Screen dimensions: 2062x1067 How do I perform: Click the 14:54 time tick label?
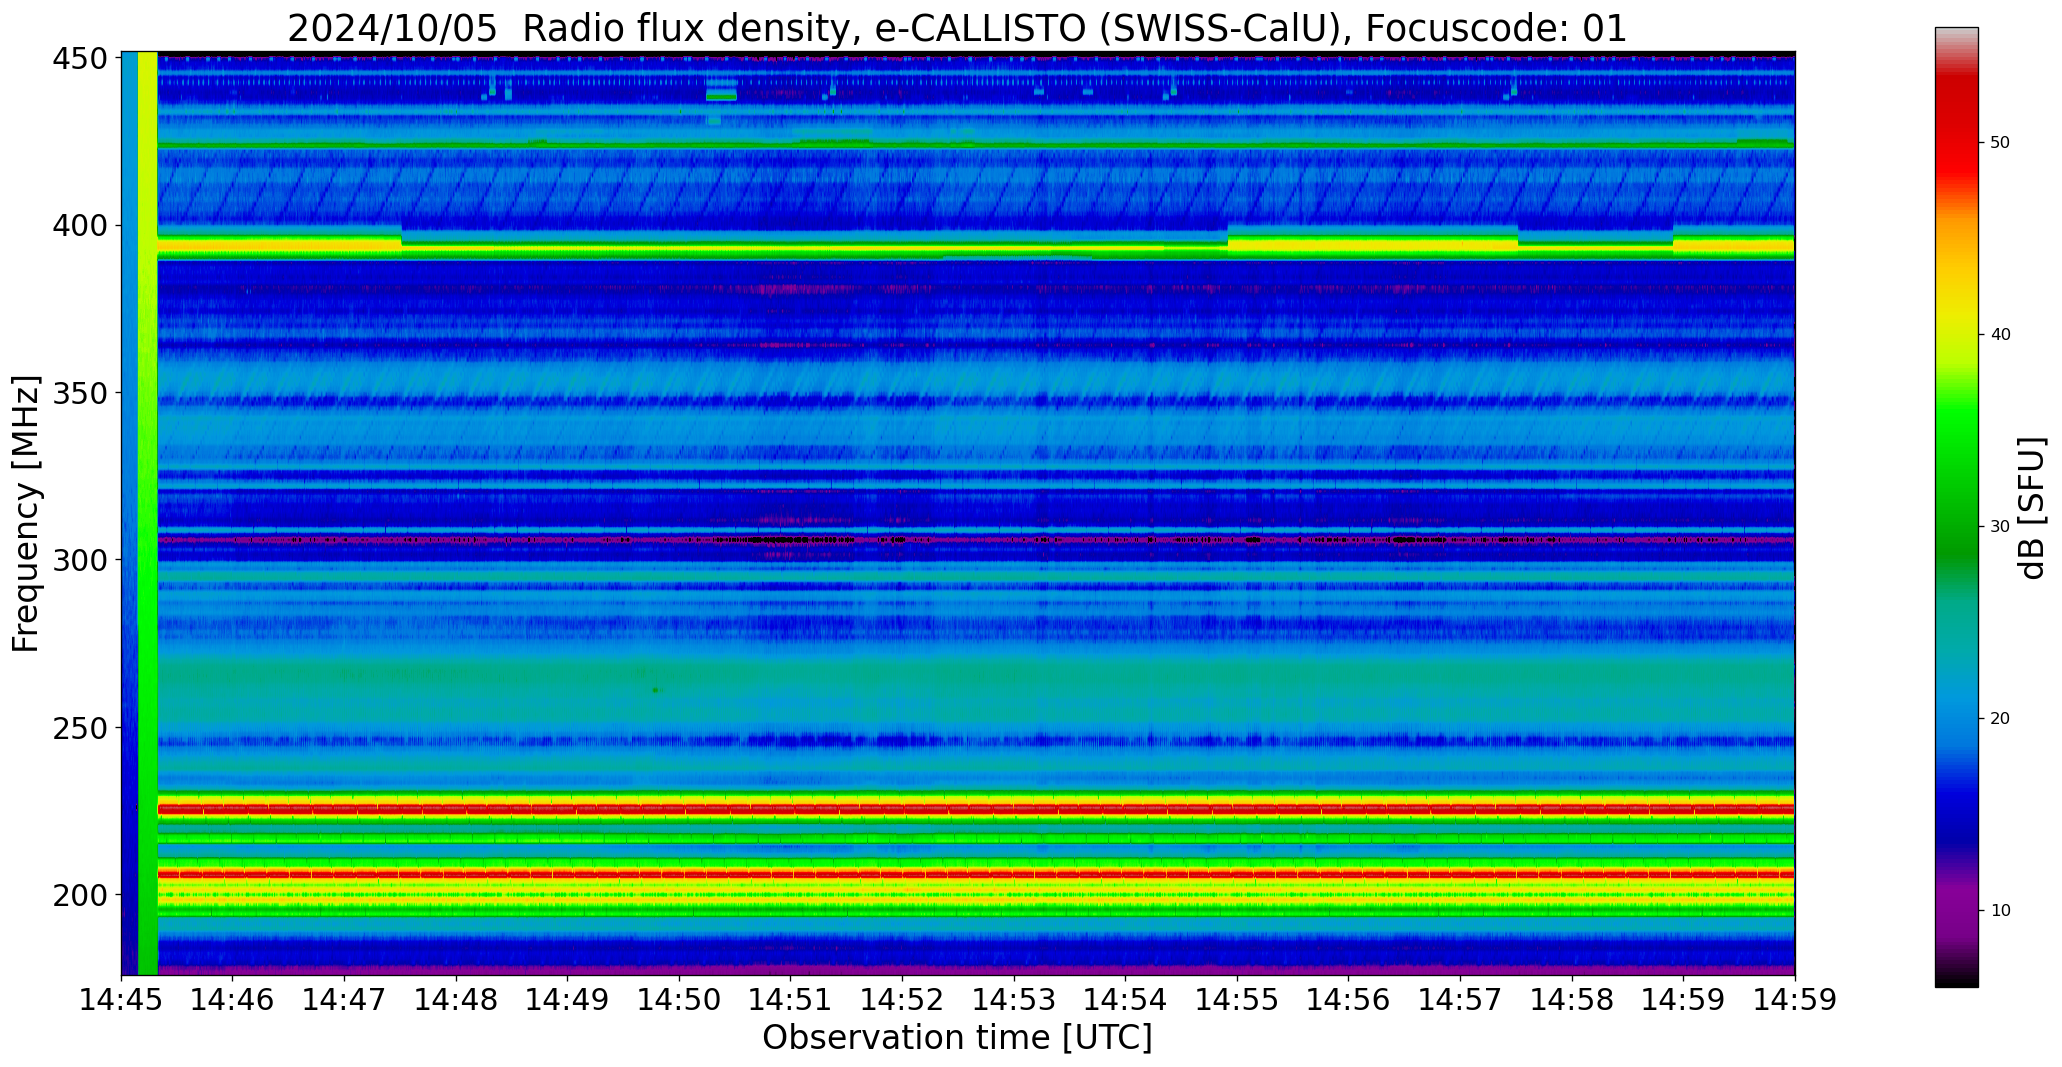coord(1126,999)
